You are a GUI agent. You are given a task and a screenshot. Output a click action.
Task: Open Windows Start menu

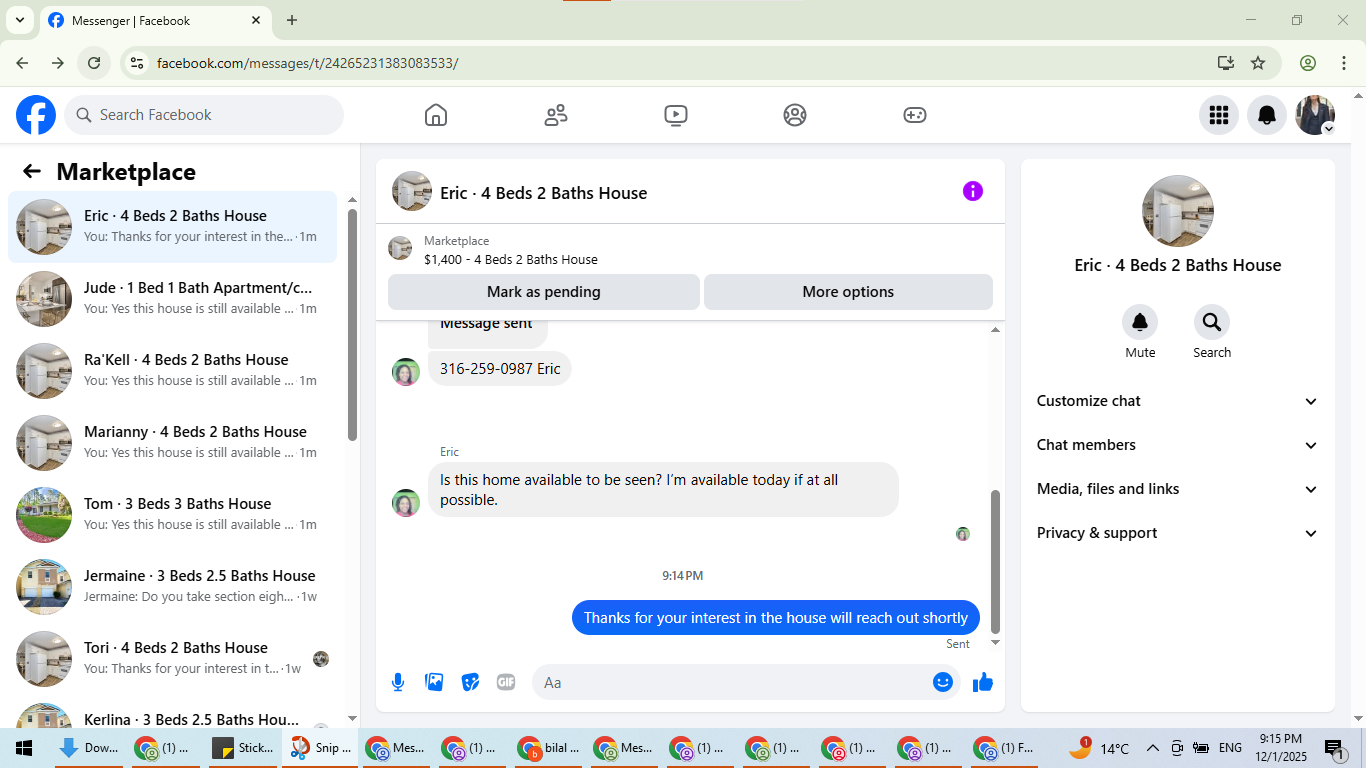[x=23, y=748]
